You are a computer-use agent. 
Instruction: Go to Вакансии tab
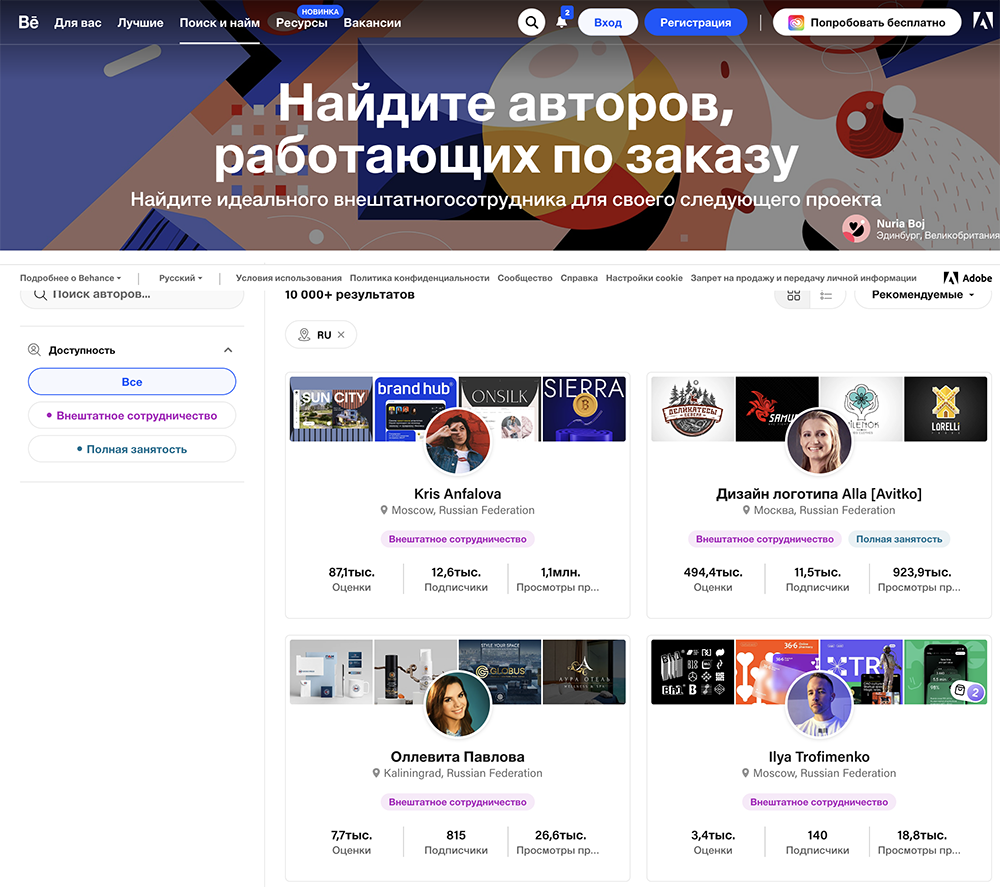[x=372, y=22]
